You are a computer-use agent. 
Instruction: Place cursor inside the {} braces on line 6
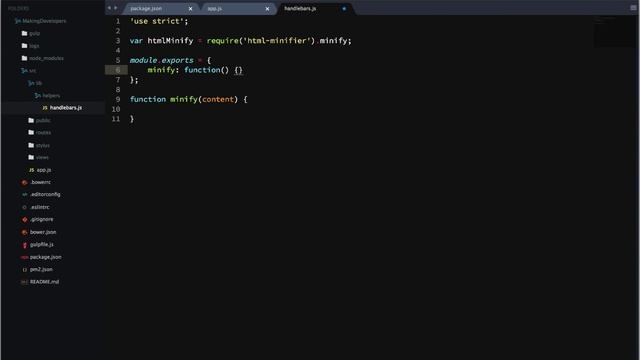[x=239, y=70]
